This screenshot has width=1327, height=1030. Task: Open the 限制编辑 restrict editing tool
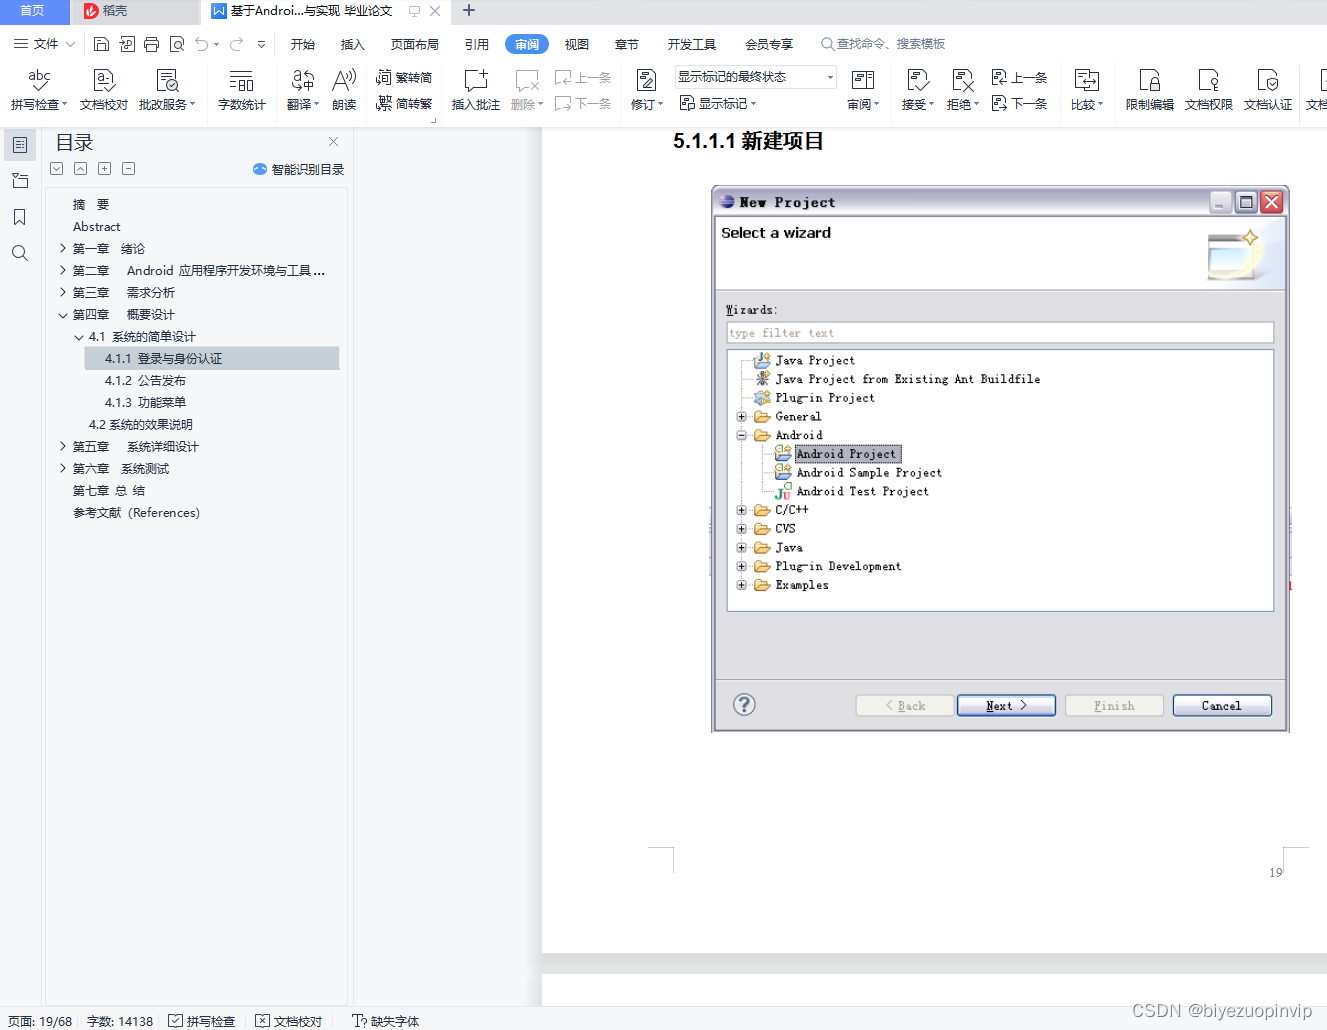pyautogui.click(x=1149, y=89)
